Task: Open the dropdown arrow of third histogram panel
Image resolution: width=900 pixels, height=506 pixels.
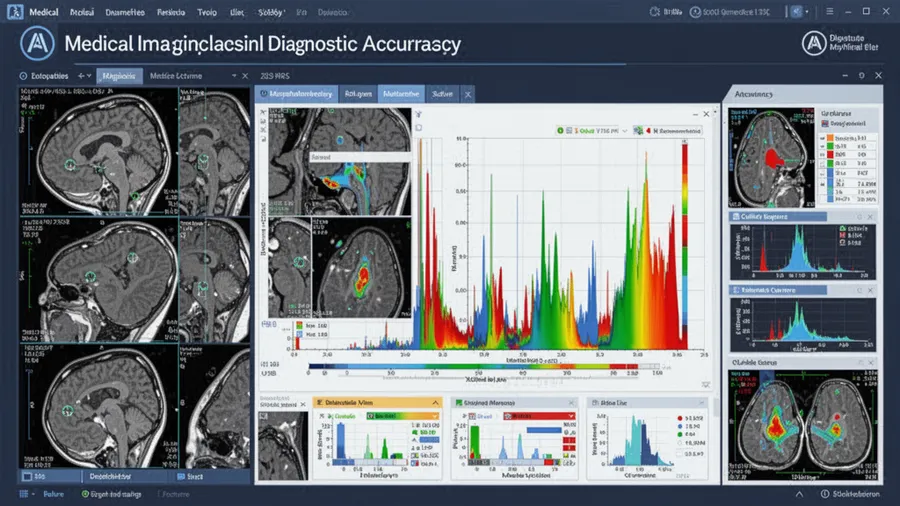Action: coord(701,403)
